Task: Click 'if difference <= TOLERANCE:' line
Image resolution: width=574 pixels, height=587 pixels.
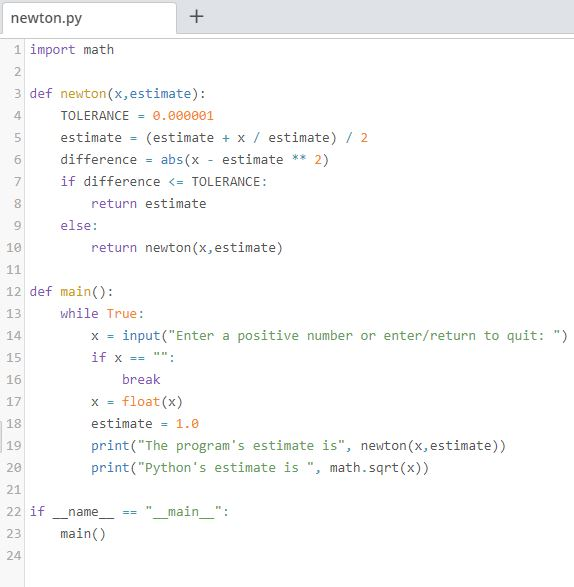Action: coord(164,182)
